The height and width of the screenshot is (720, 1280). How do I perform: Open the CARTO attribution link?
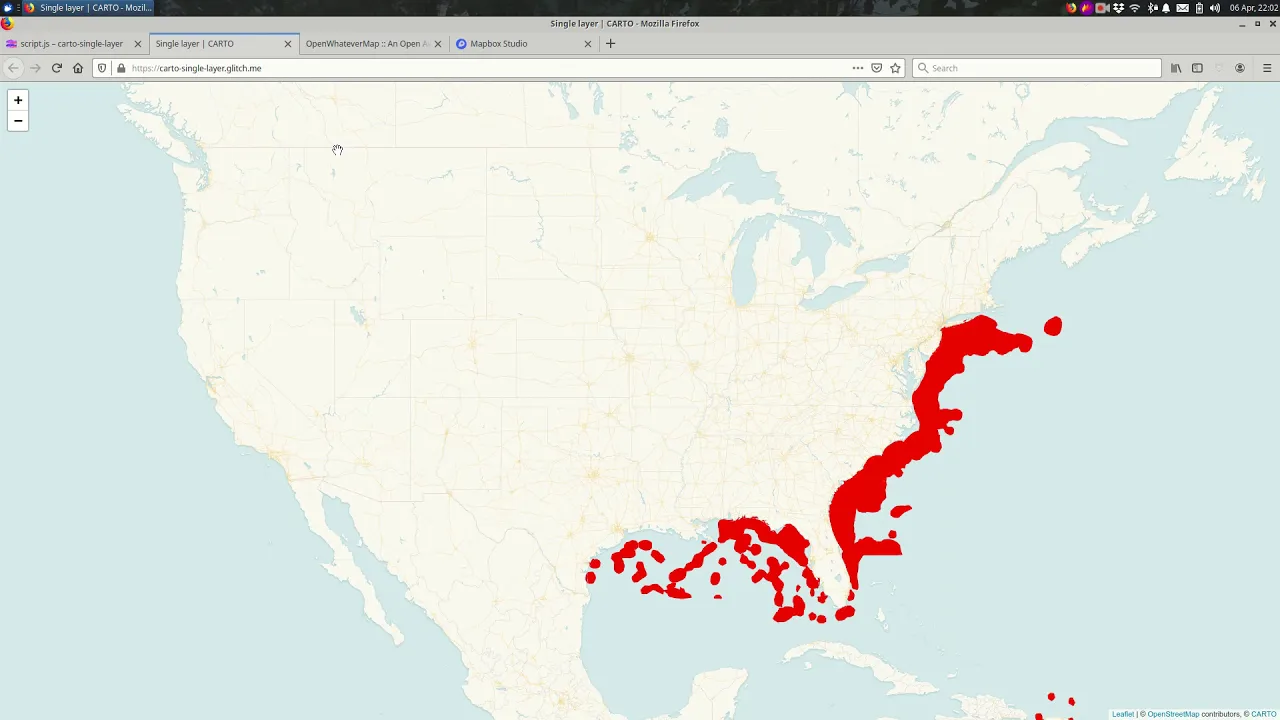point(1264,714)
